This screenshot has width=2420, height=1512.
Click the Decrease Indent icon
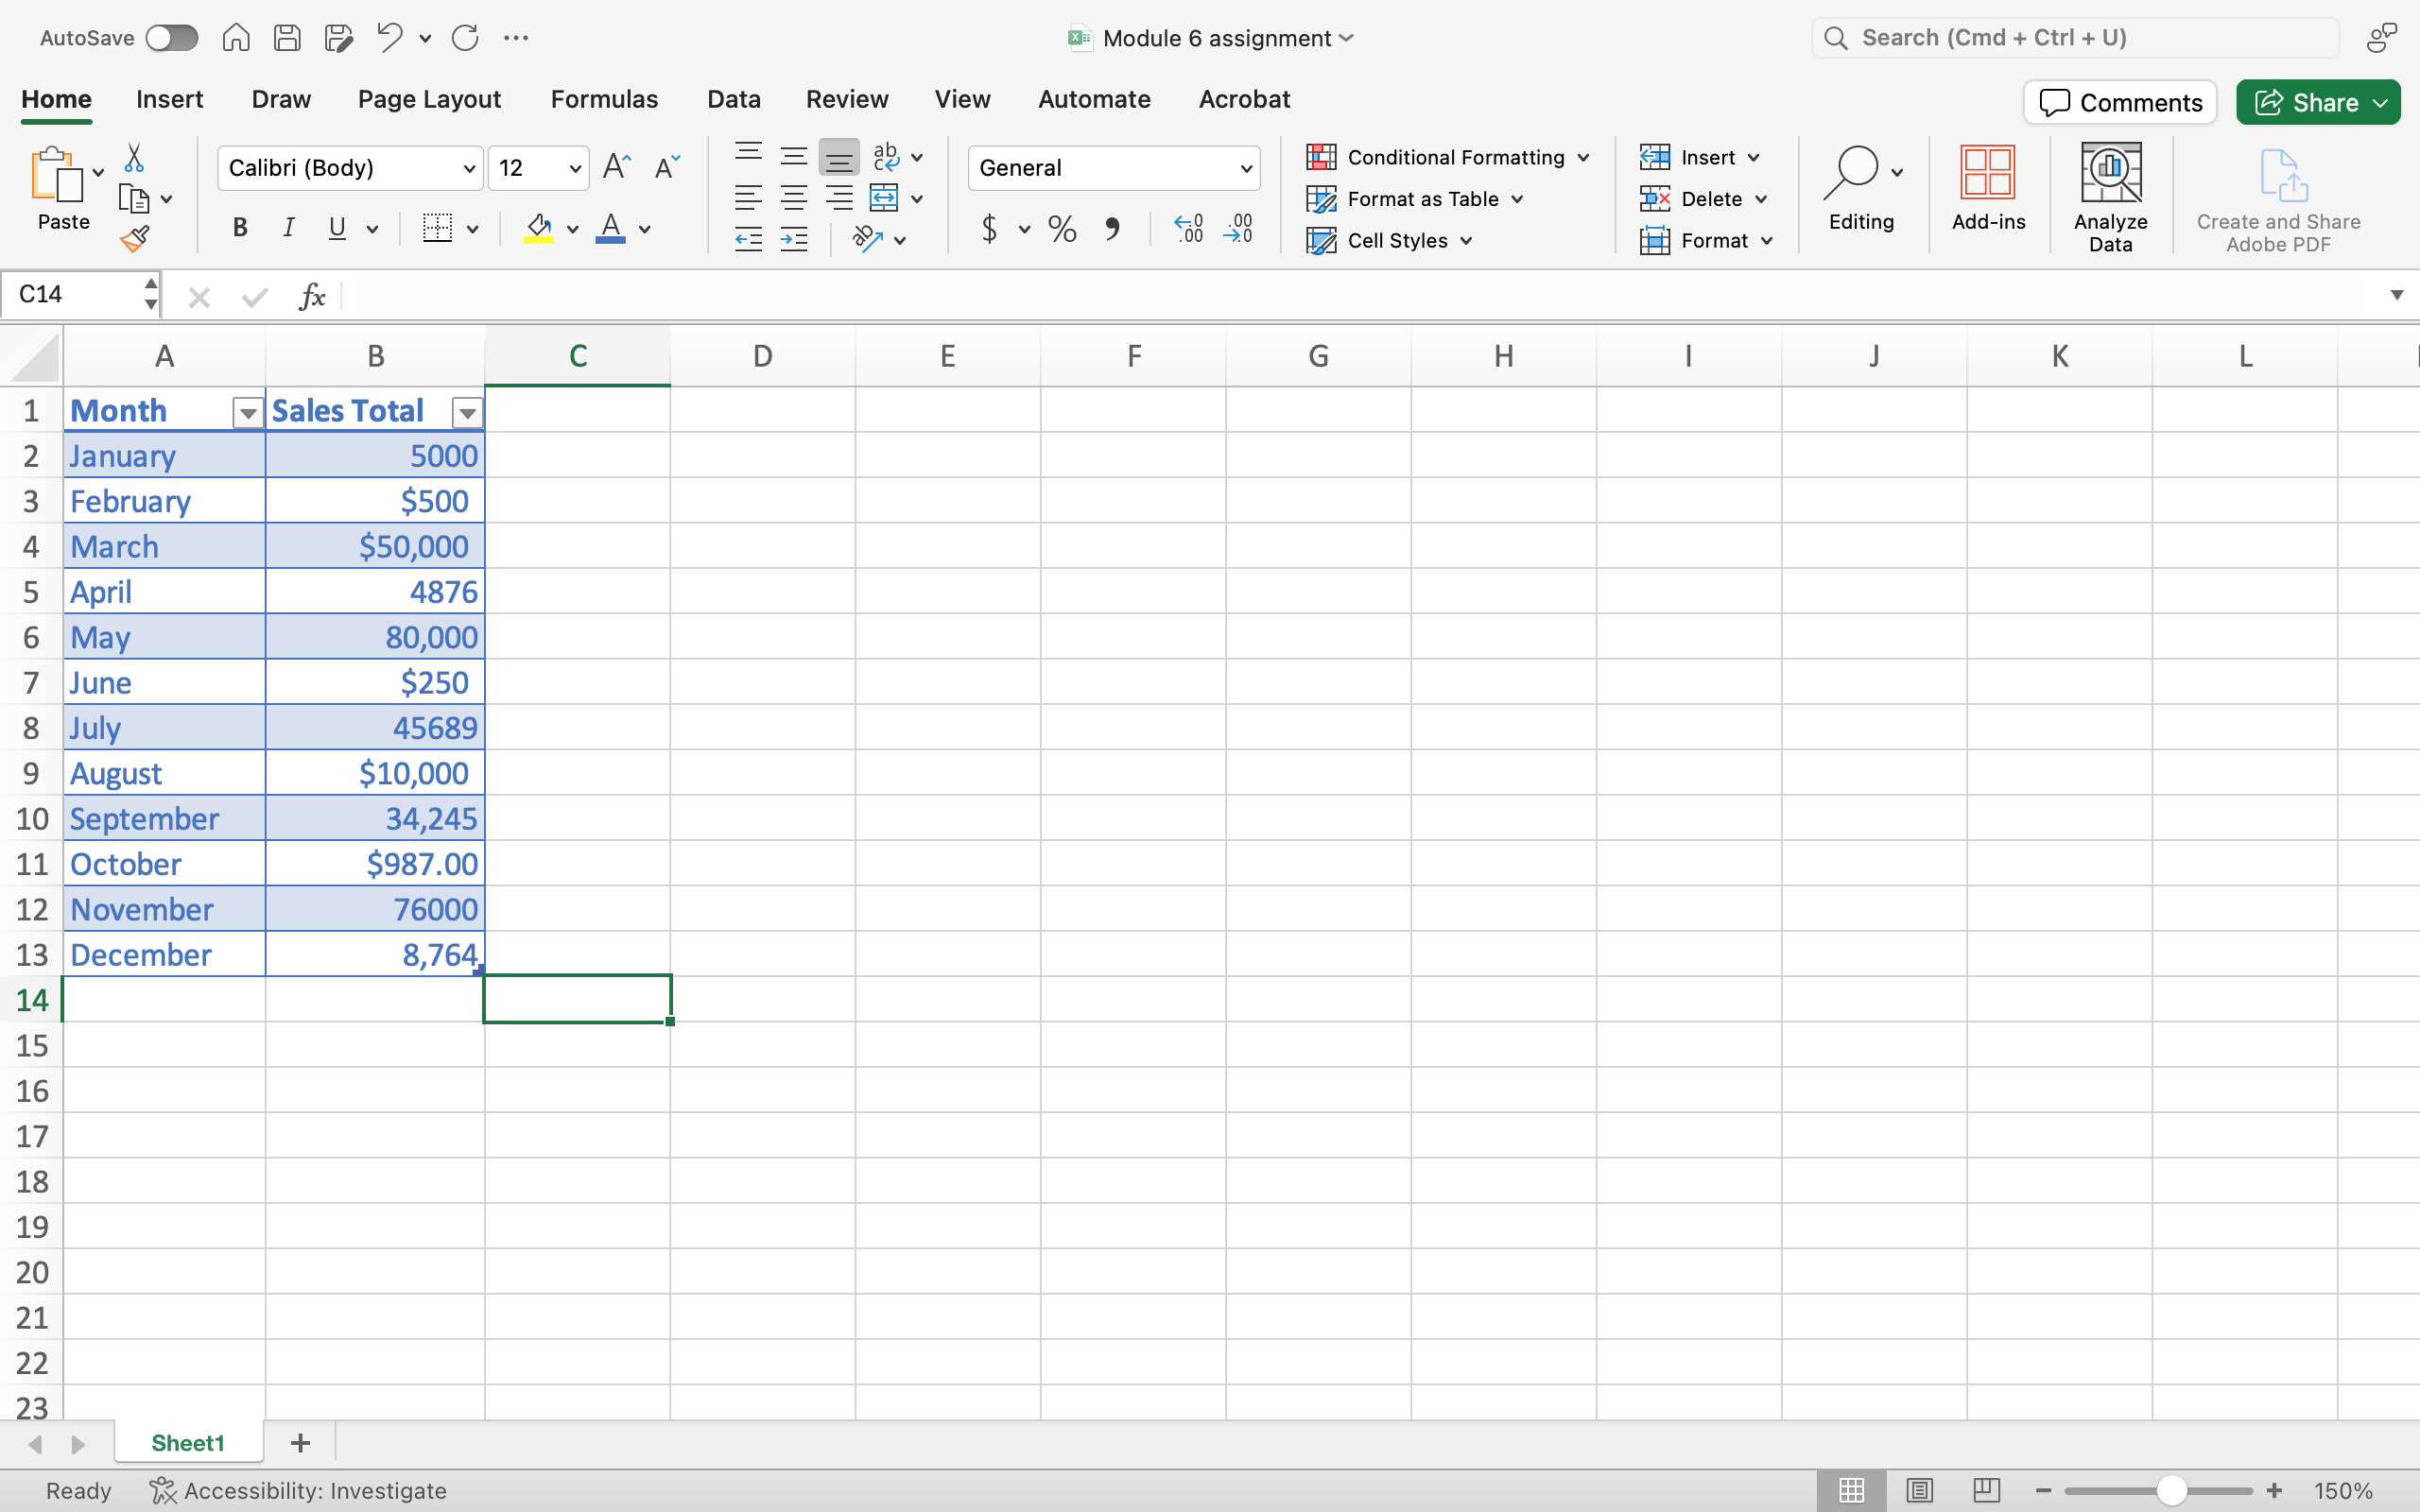pos(748,239)
